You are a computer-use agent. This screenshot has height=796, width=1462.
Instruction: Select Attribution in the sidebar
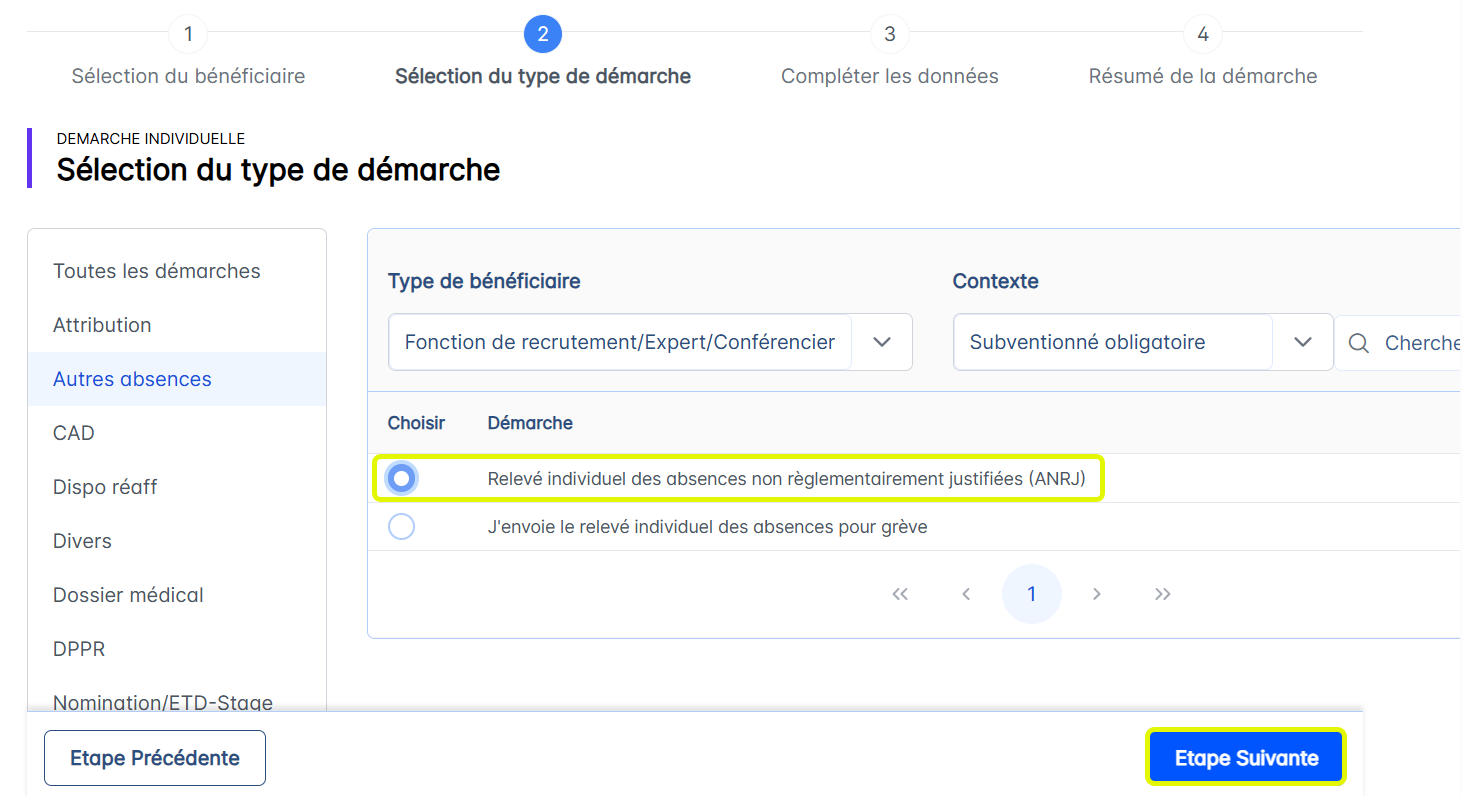click(102, 325)
